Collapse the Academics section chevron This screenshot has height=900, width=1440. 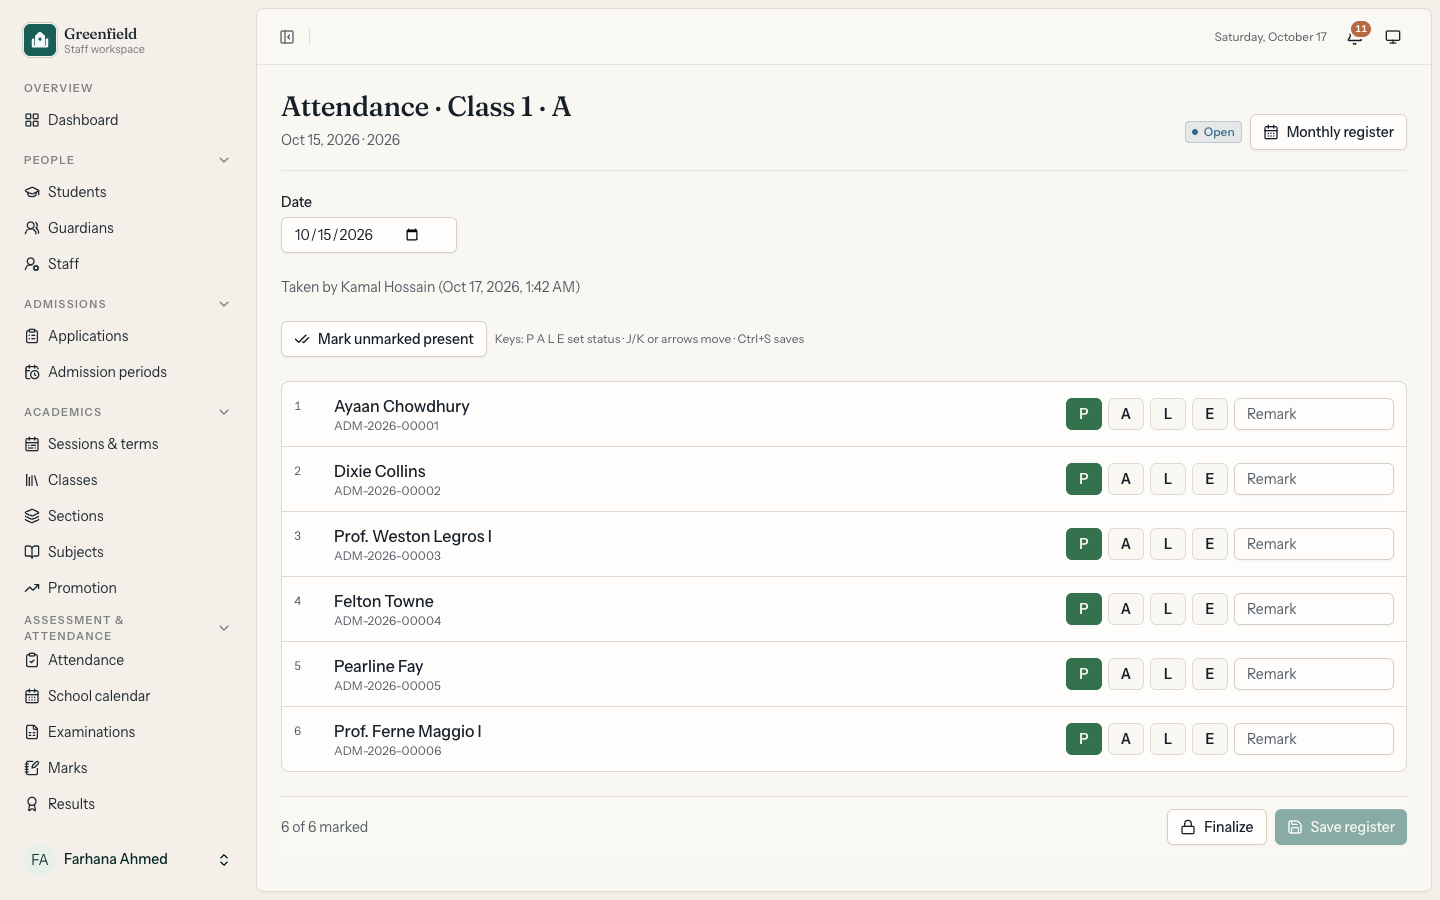[224, 412]
